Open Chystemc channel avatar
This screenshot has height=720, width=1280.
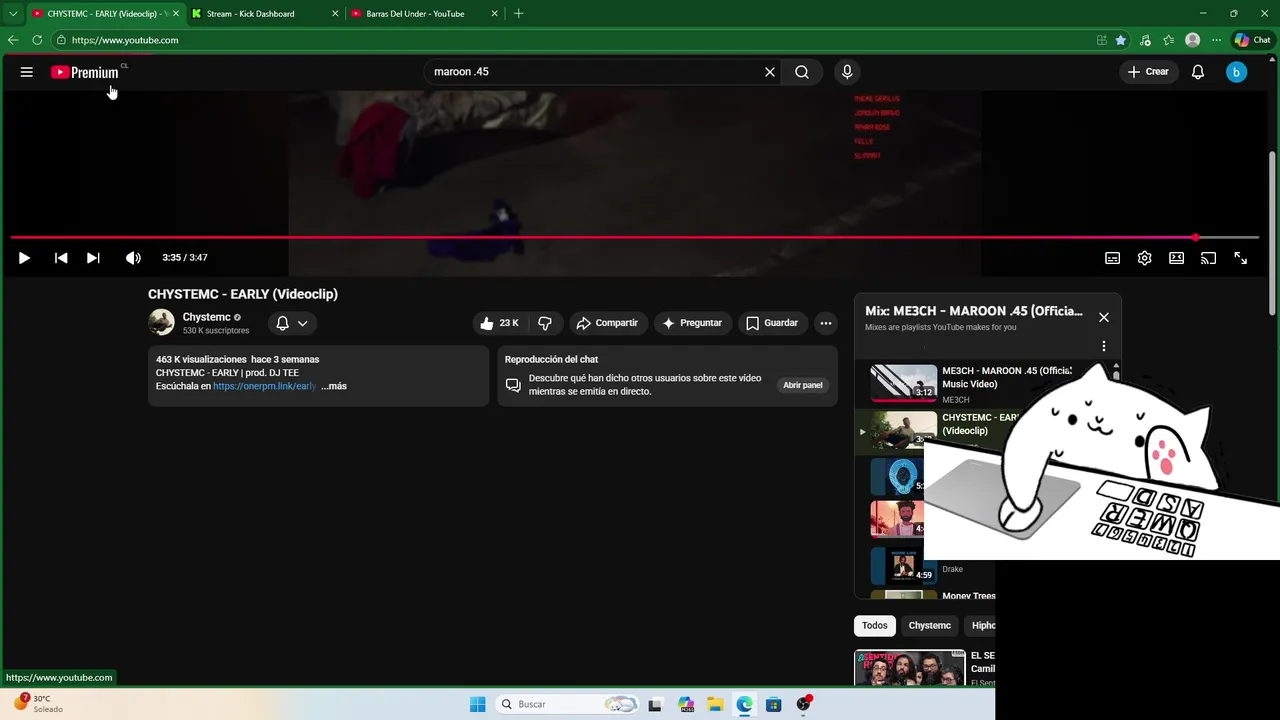pyautogui.click(x=161, y=322)
